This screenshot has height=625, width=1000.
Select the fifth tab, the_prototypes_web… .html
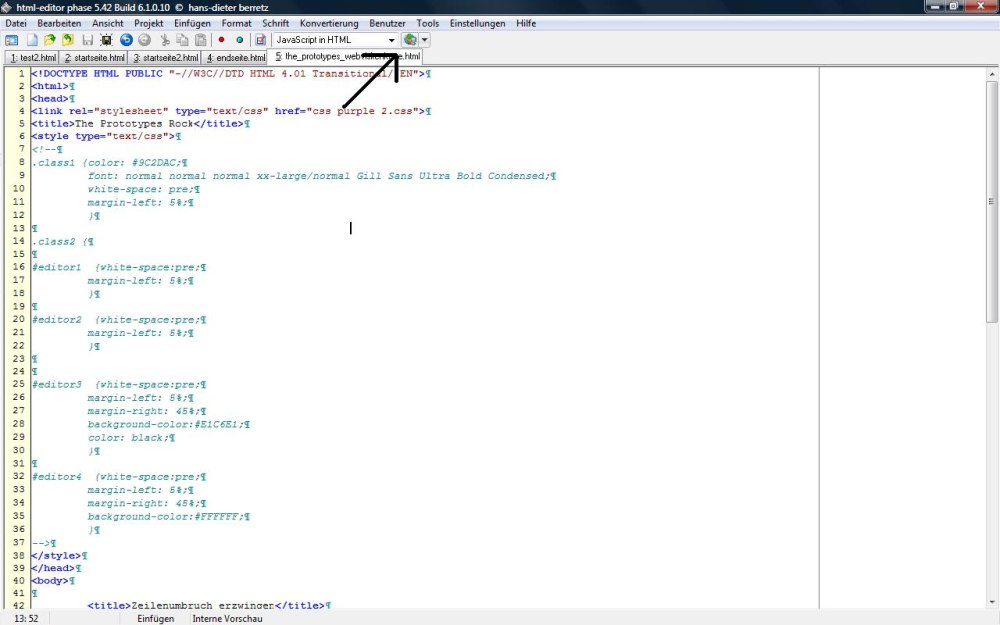coord(346,56)
